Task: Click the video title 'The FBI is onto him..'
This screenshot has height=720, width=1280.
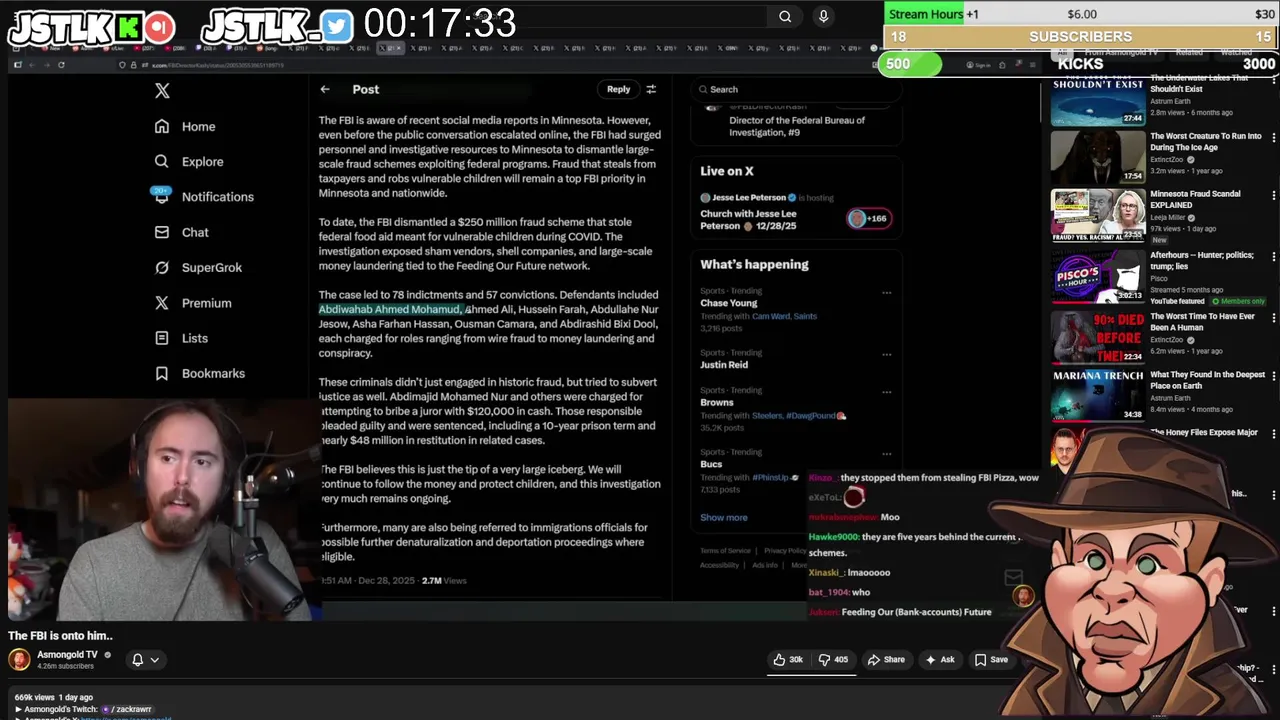Action: click(x=60, y=635)
